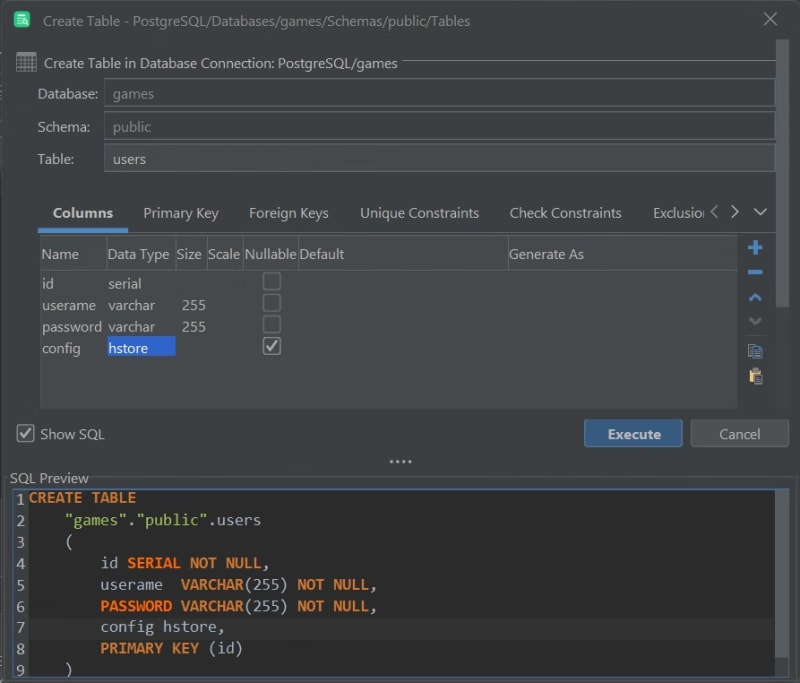Open the Exclusion tab
This screenshot has width=800, height=683.
tap(679, 213)
